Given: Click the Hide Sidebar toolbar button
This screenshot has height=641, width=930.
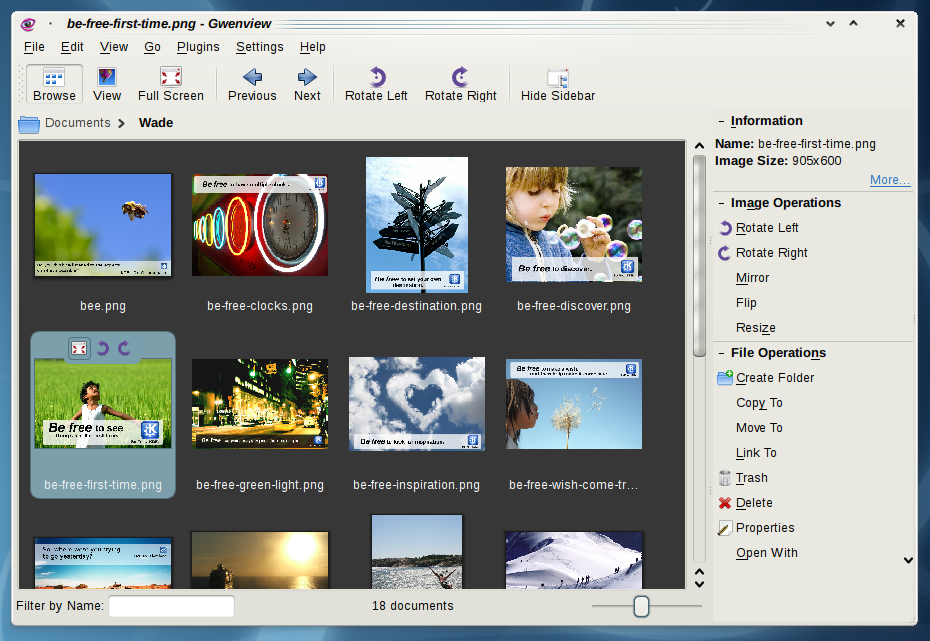Looking at the screenshot, I should coord(558,84).
